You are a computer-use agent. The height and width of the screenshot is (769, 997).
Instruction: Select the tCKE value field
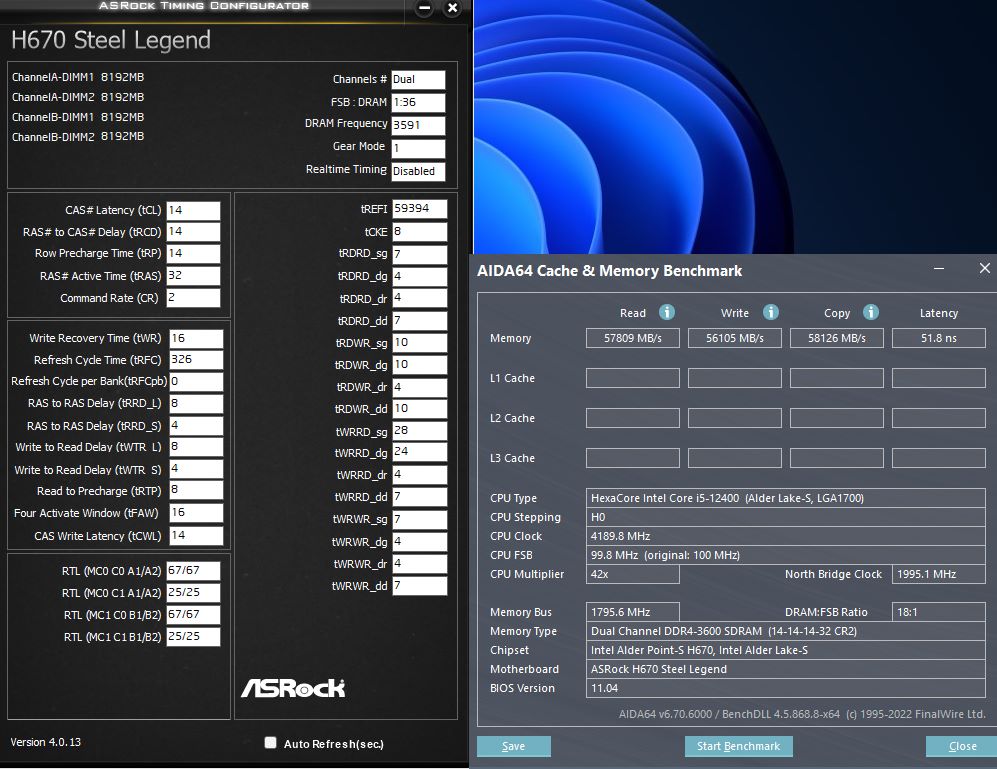(x=420, y=232)
